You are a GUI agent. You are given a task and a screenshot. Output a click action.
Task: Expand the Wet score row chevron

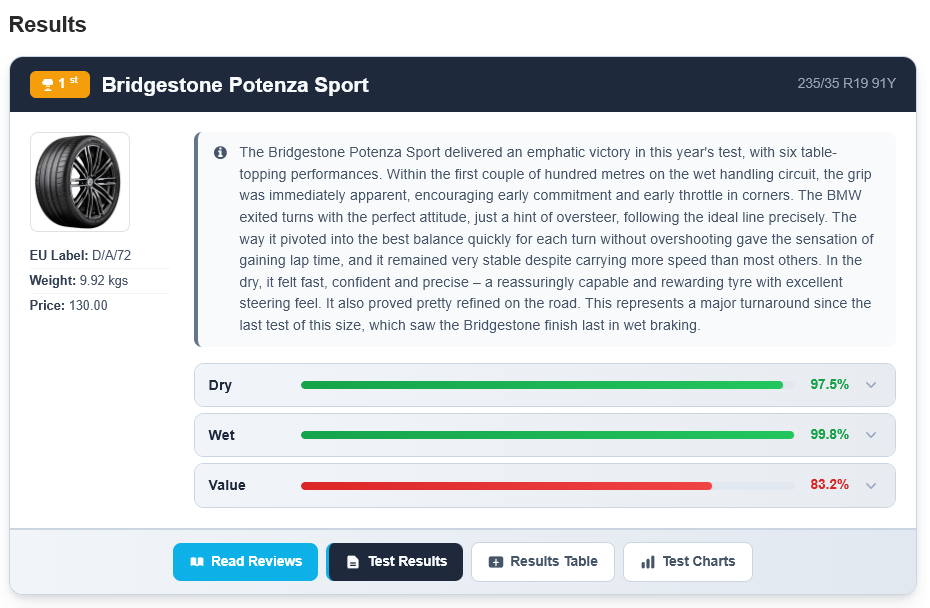pyautogui.click(x=870, y=435)
